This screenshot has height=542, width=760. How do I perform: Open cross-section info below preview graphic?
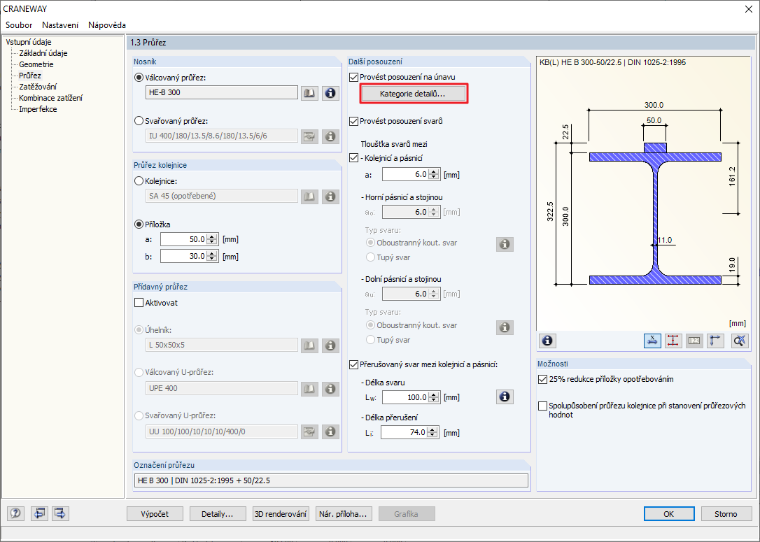(x=548, y=341)
